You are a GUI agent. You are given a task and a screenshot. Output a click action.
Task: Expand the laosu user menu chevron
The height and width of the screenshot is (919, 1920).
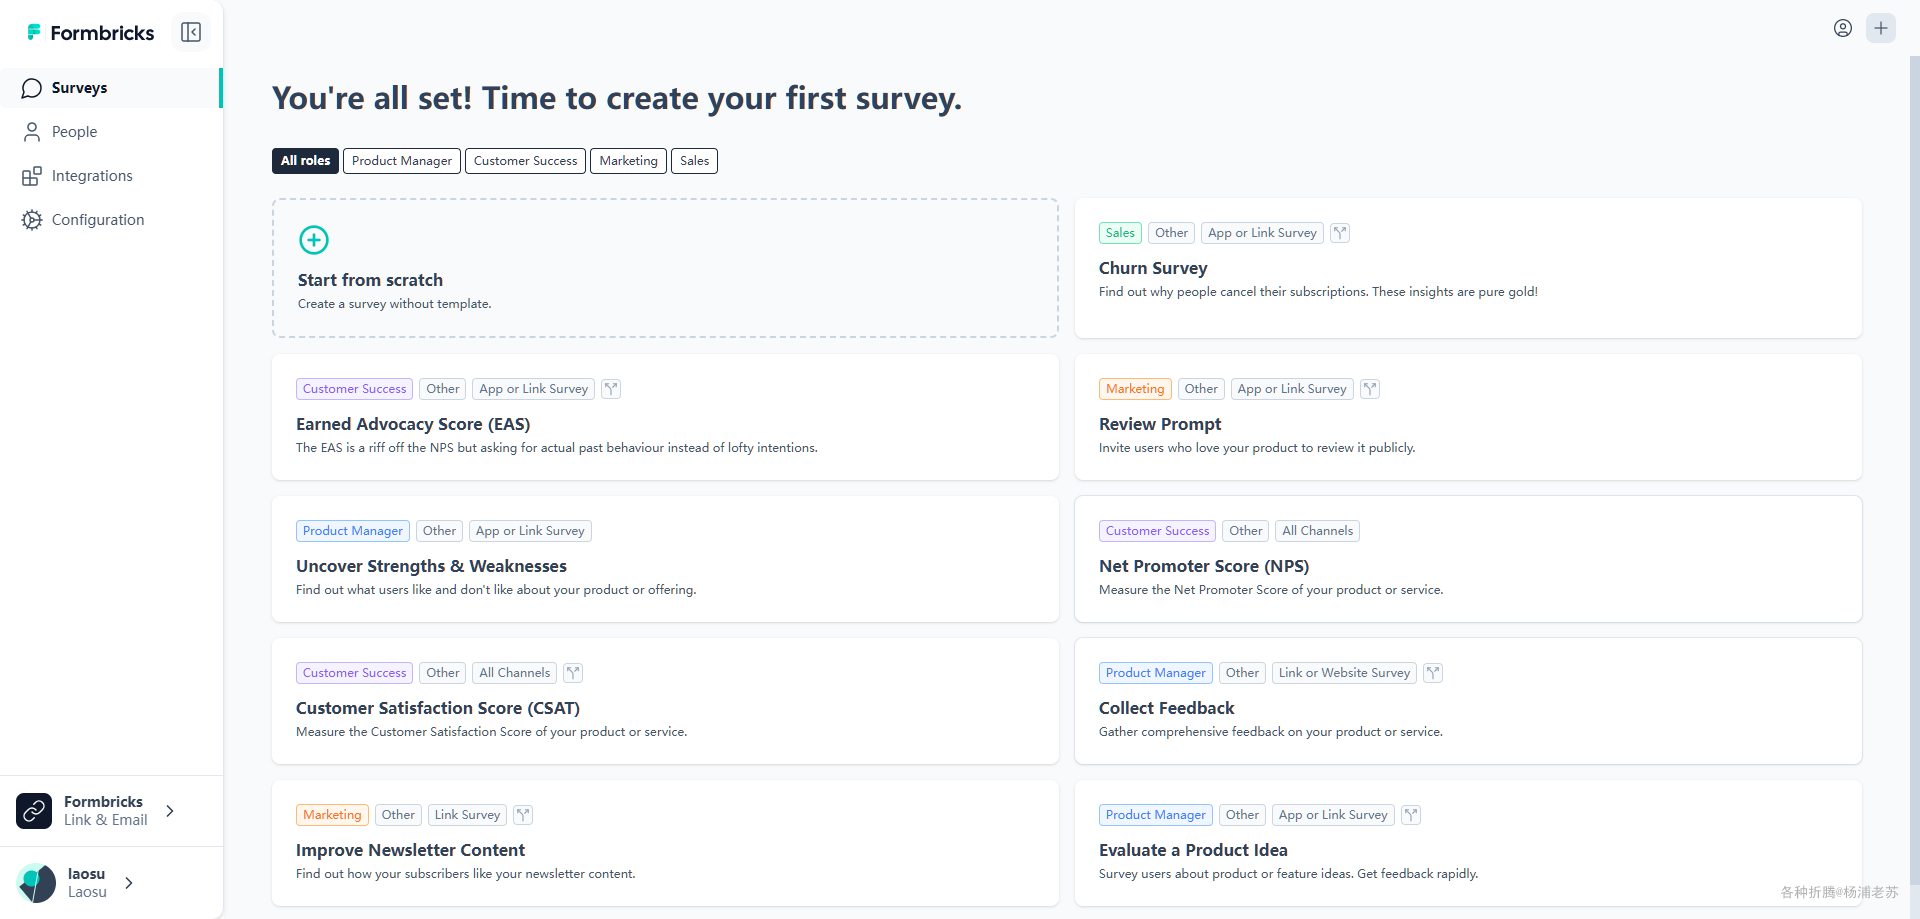point(129,883)
